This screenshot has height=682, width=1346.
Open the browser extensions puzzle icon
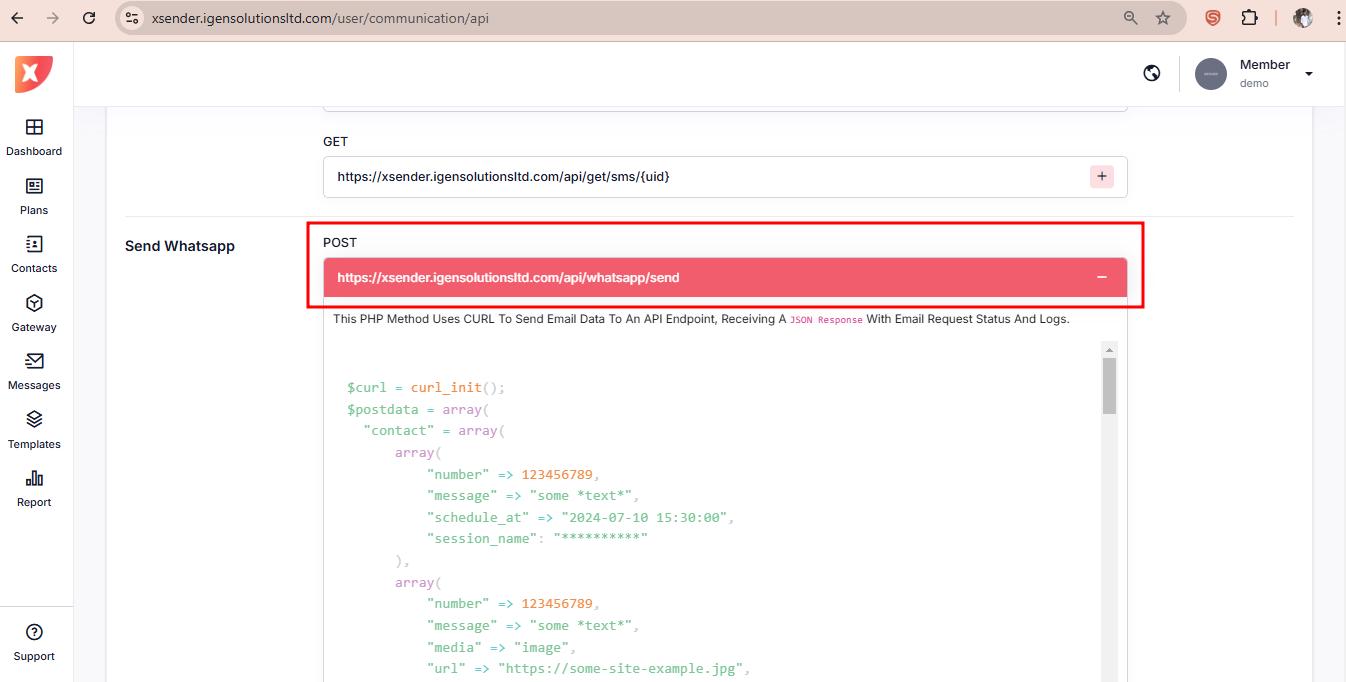pyautogui.click(x=1249, y=18)
